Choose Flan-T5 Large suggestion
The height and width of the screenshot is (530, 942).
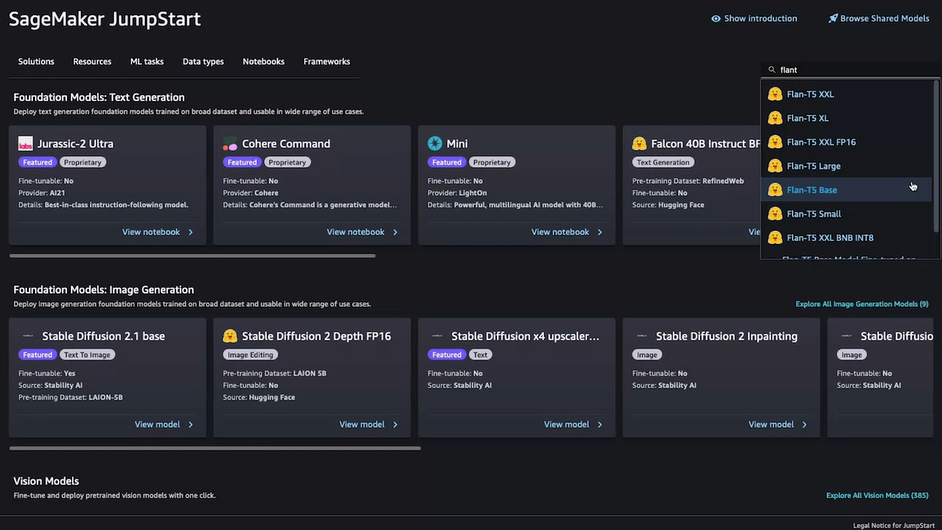click(846, 166)
